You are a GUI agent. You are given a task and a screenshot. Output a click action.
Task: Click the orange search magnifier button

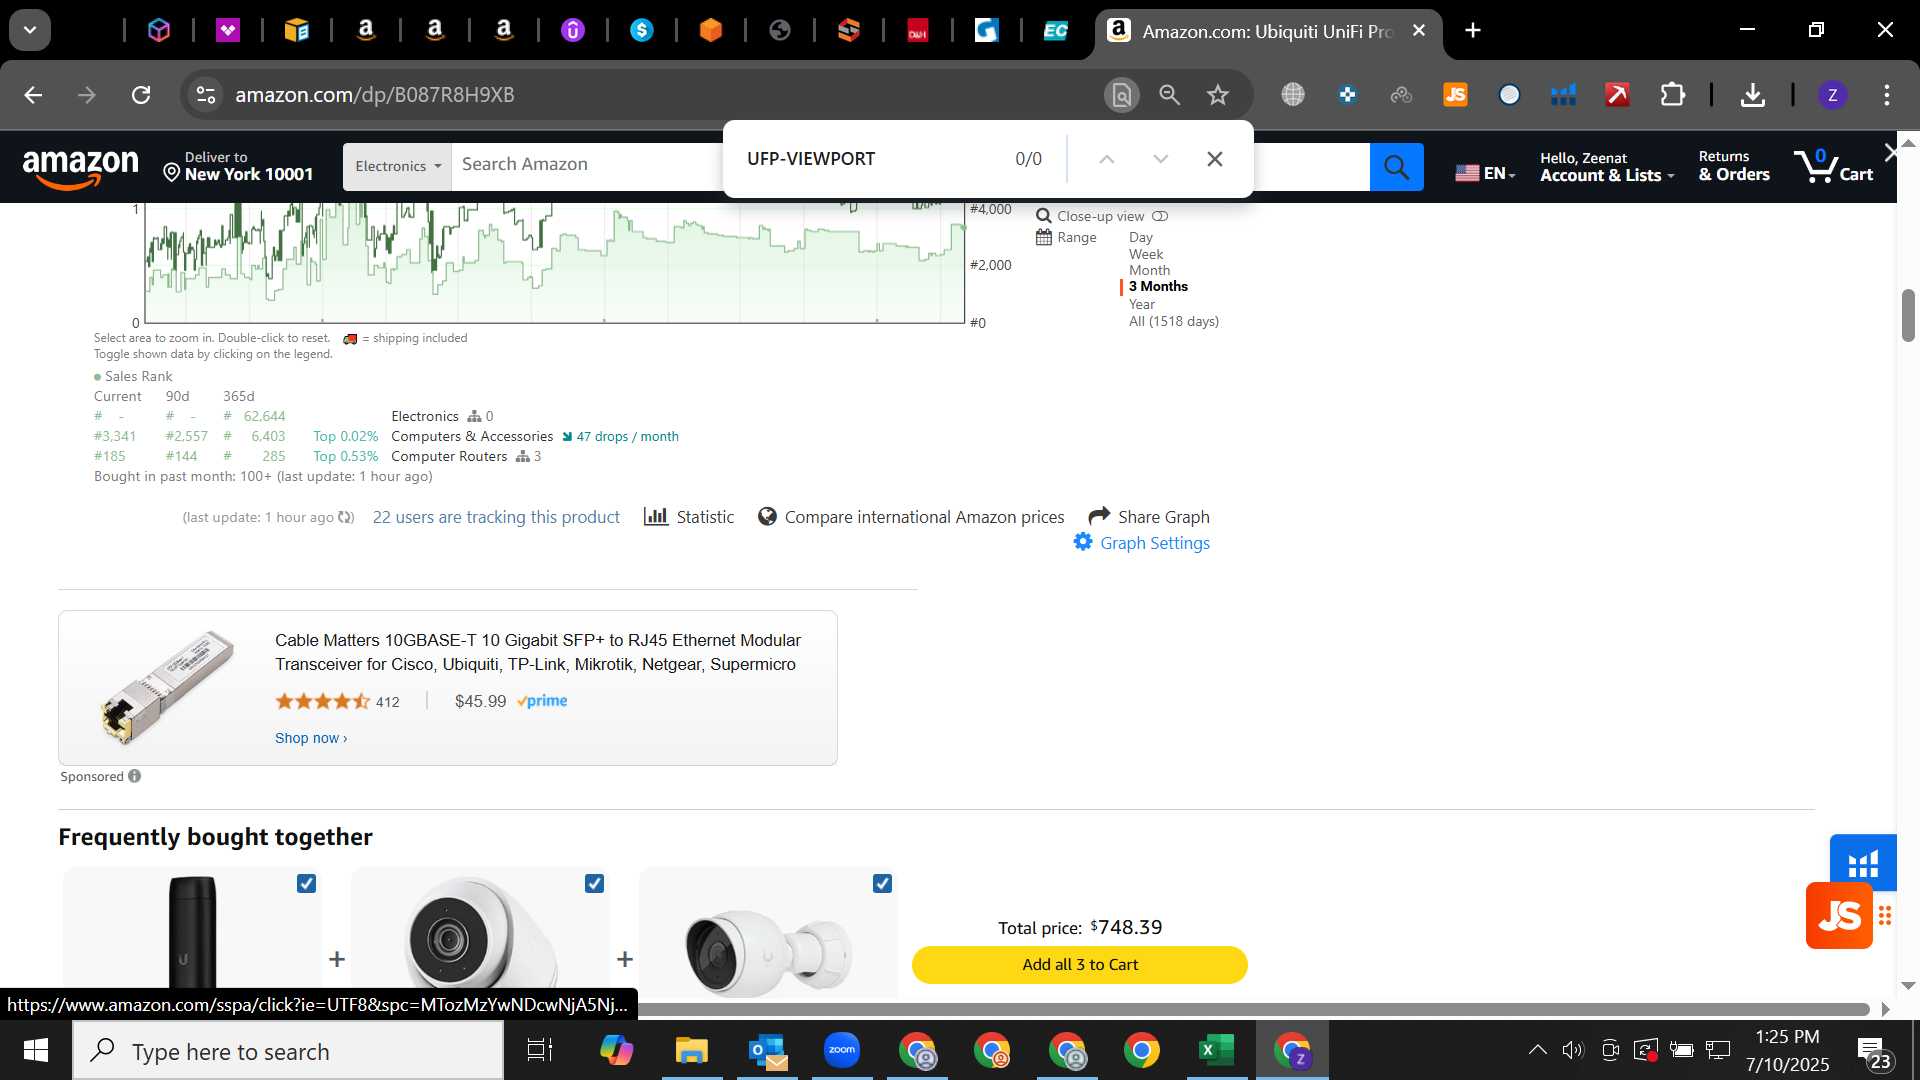(x=1396, y=167)
